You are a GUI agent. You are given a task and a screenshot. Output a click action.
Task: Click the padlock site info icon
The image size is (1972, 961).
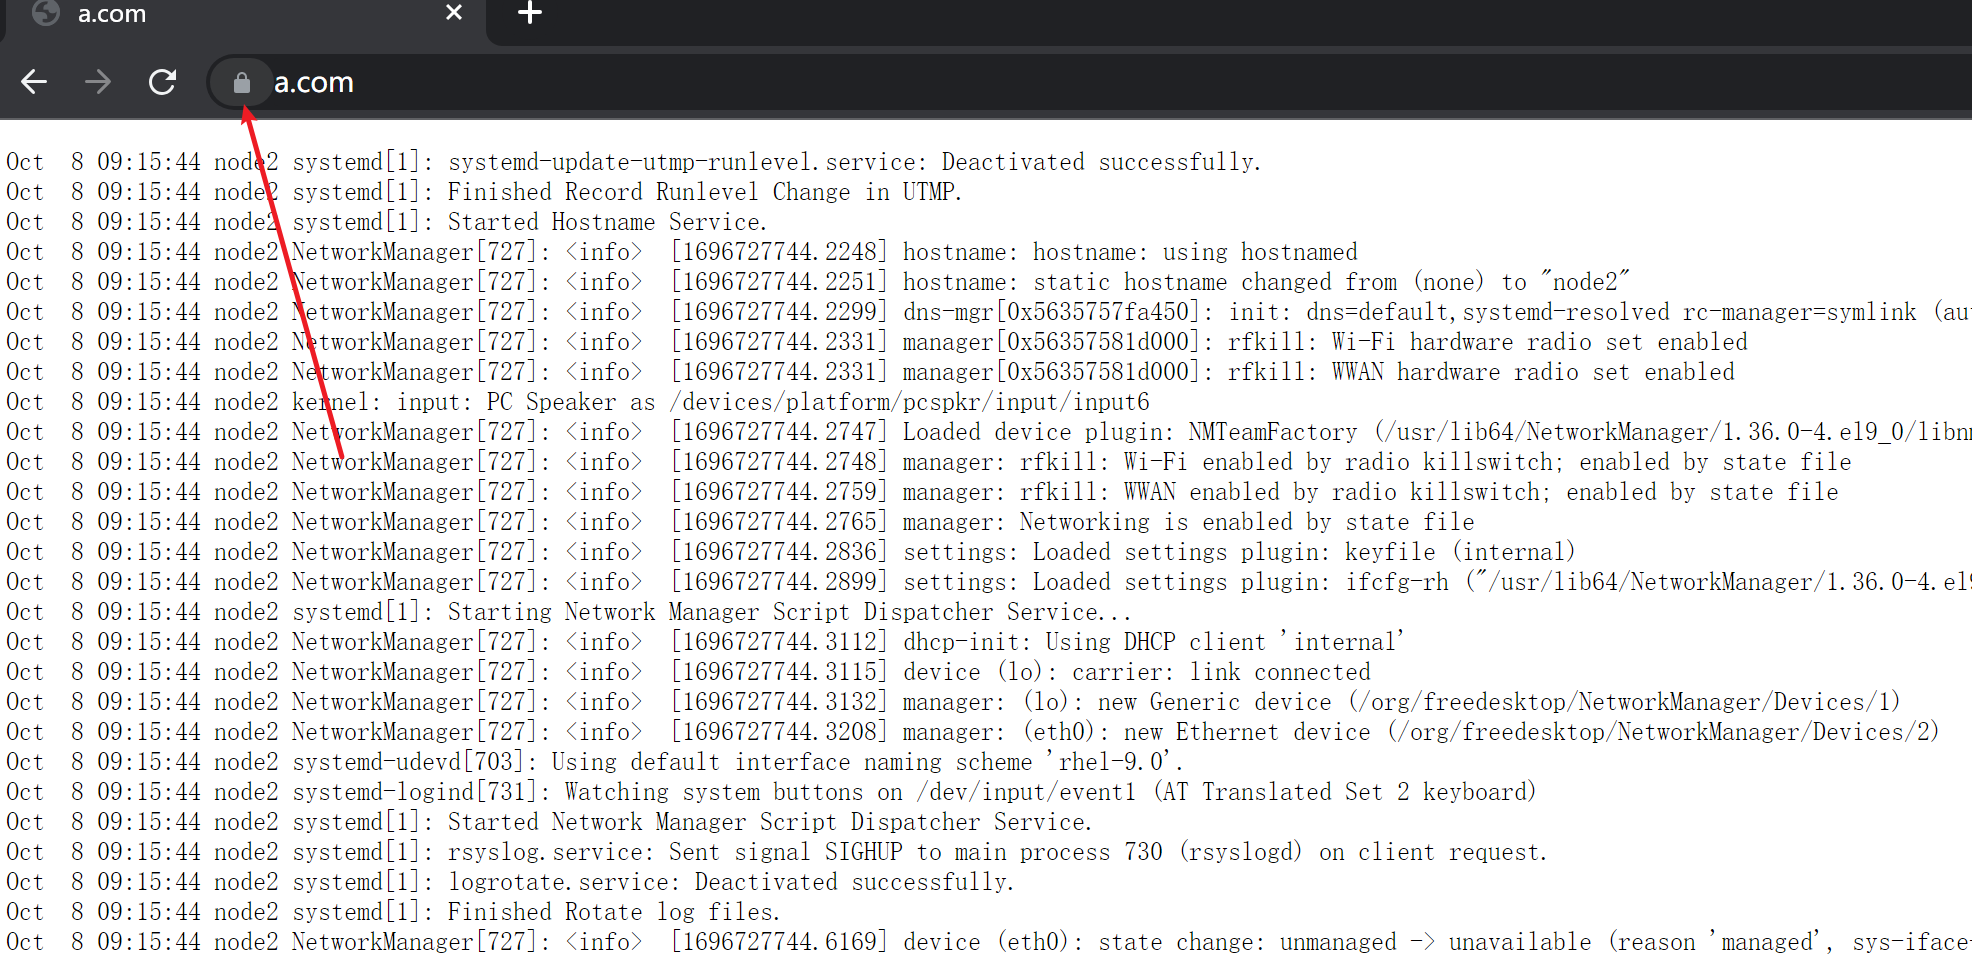(241, 83)
